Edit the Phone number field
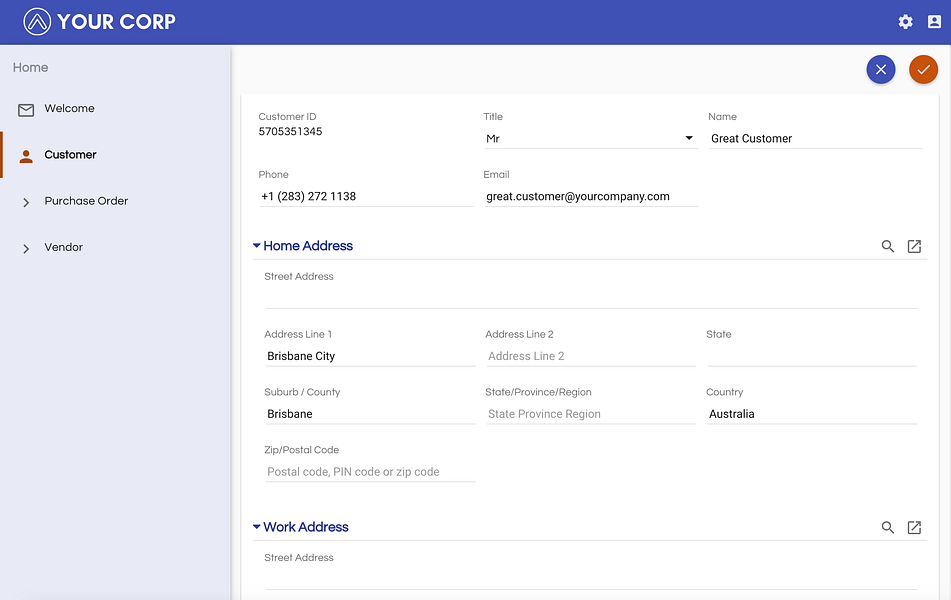The width and height of the screenshot is (951, 600). click(366, 196)
